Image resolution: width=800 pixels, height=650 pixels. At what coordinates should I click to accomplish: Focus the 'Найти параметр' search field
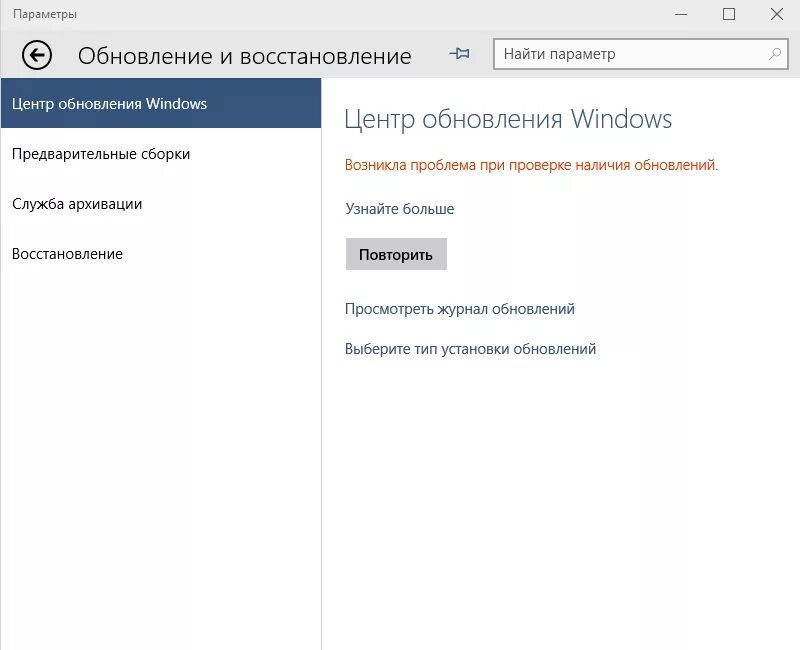(x=640, y=54)
